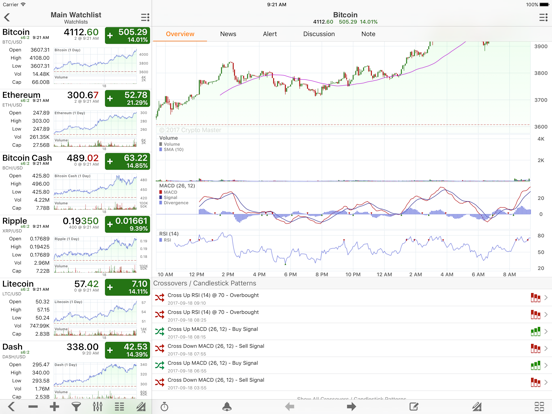Open the stopwatch timeframe icon
The width and height of the screenshot is (552, 414).
point(164,407)
